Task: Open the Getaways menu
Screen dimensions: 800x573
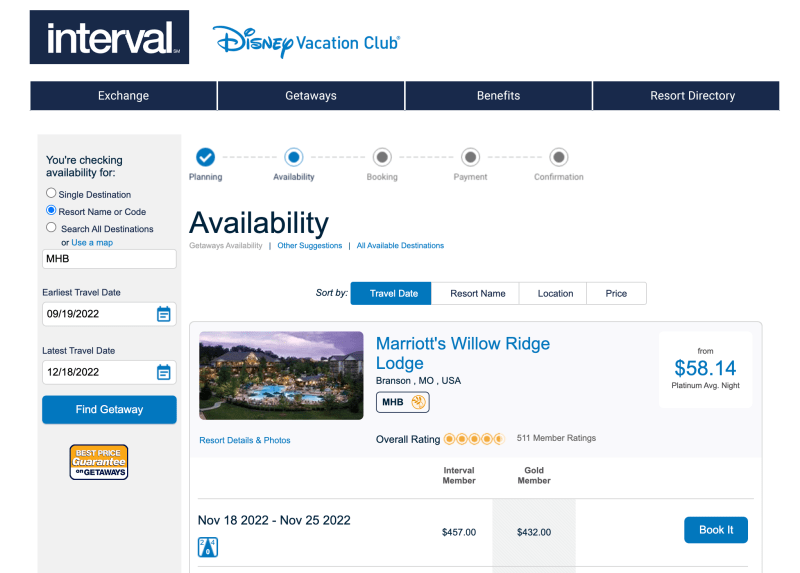Action: click(x=311, y=95)
